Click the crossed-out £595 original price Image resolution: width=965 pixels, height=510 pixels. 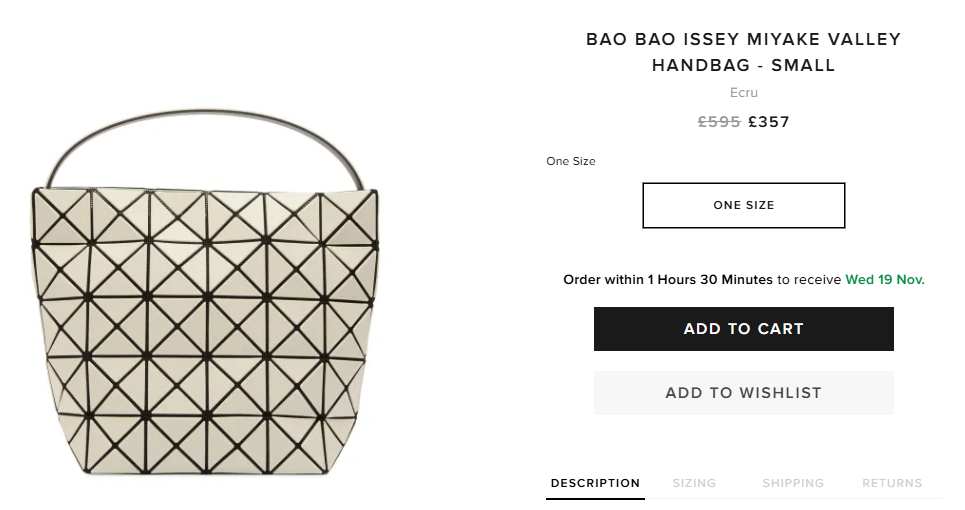coord(719,122)
